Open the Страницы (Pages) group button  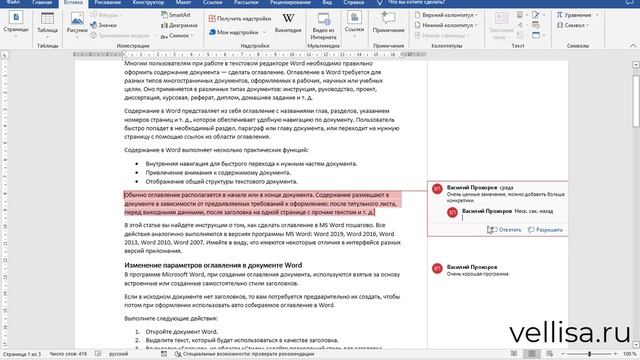click(x=16, y=23)
